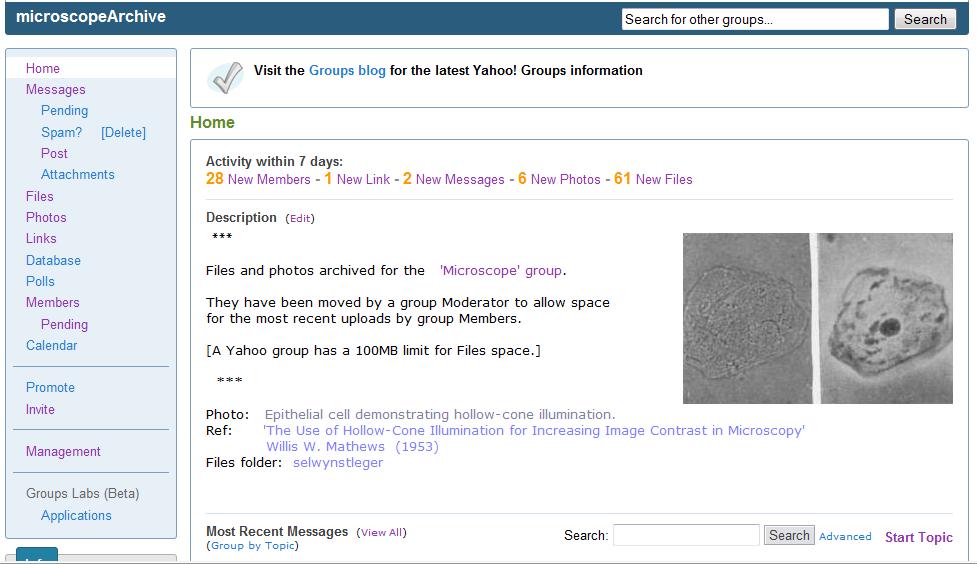Open Advanced message search

(x=845, y=536)
